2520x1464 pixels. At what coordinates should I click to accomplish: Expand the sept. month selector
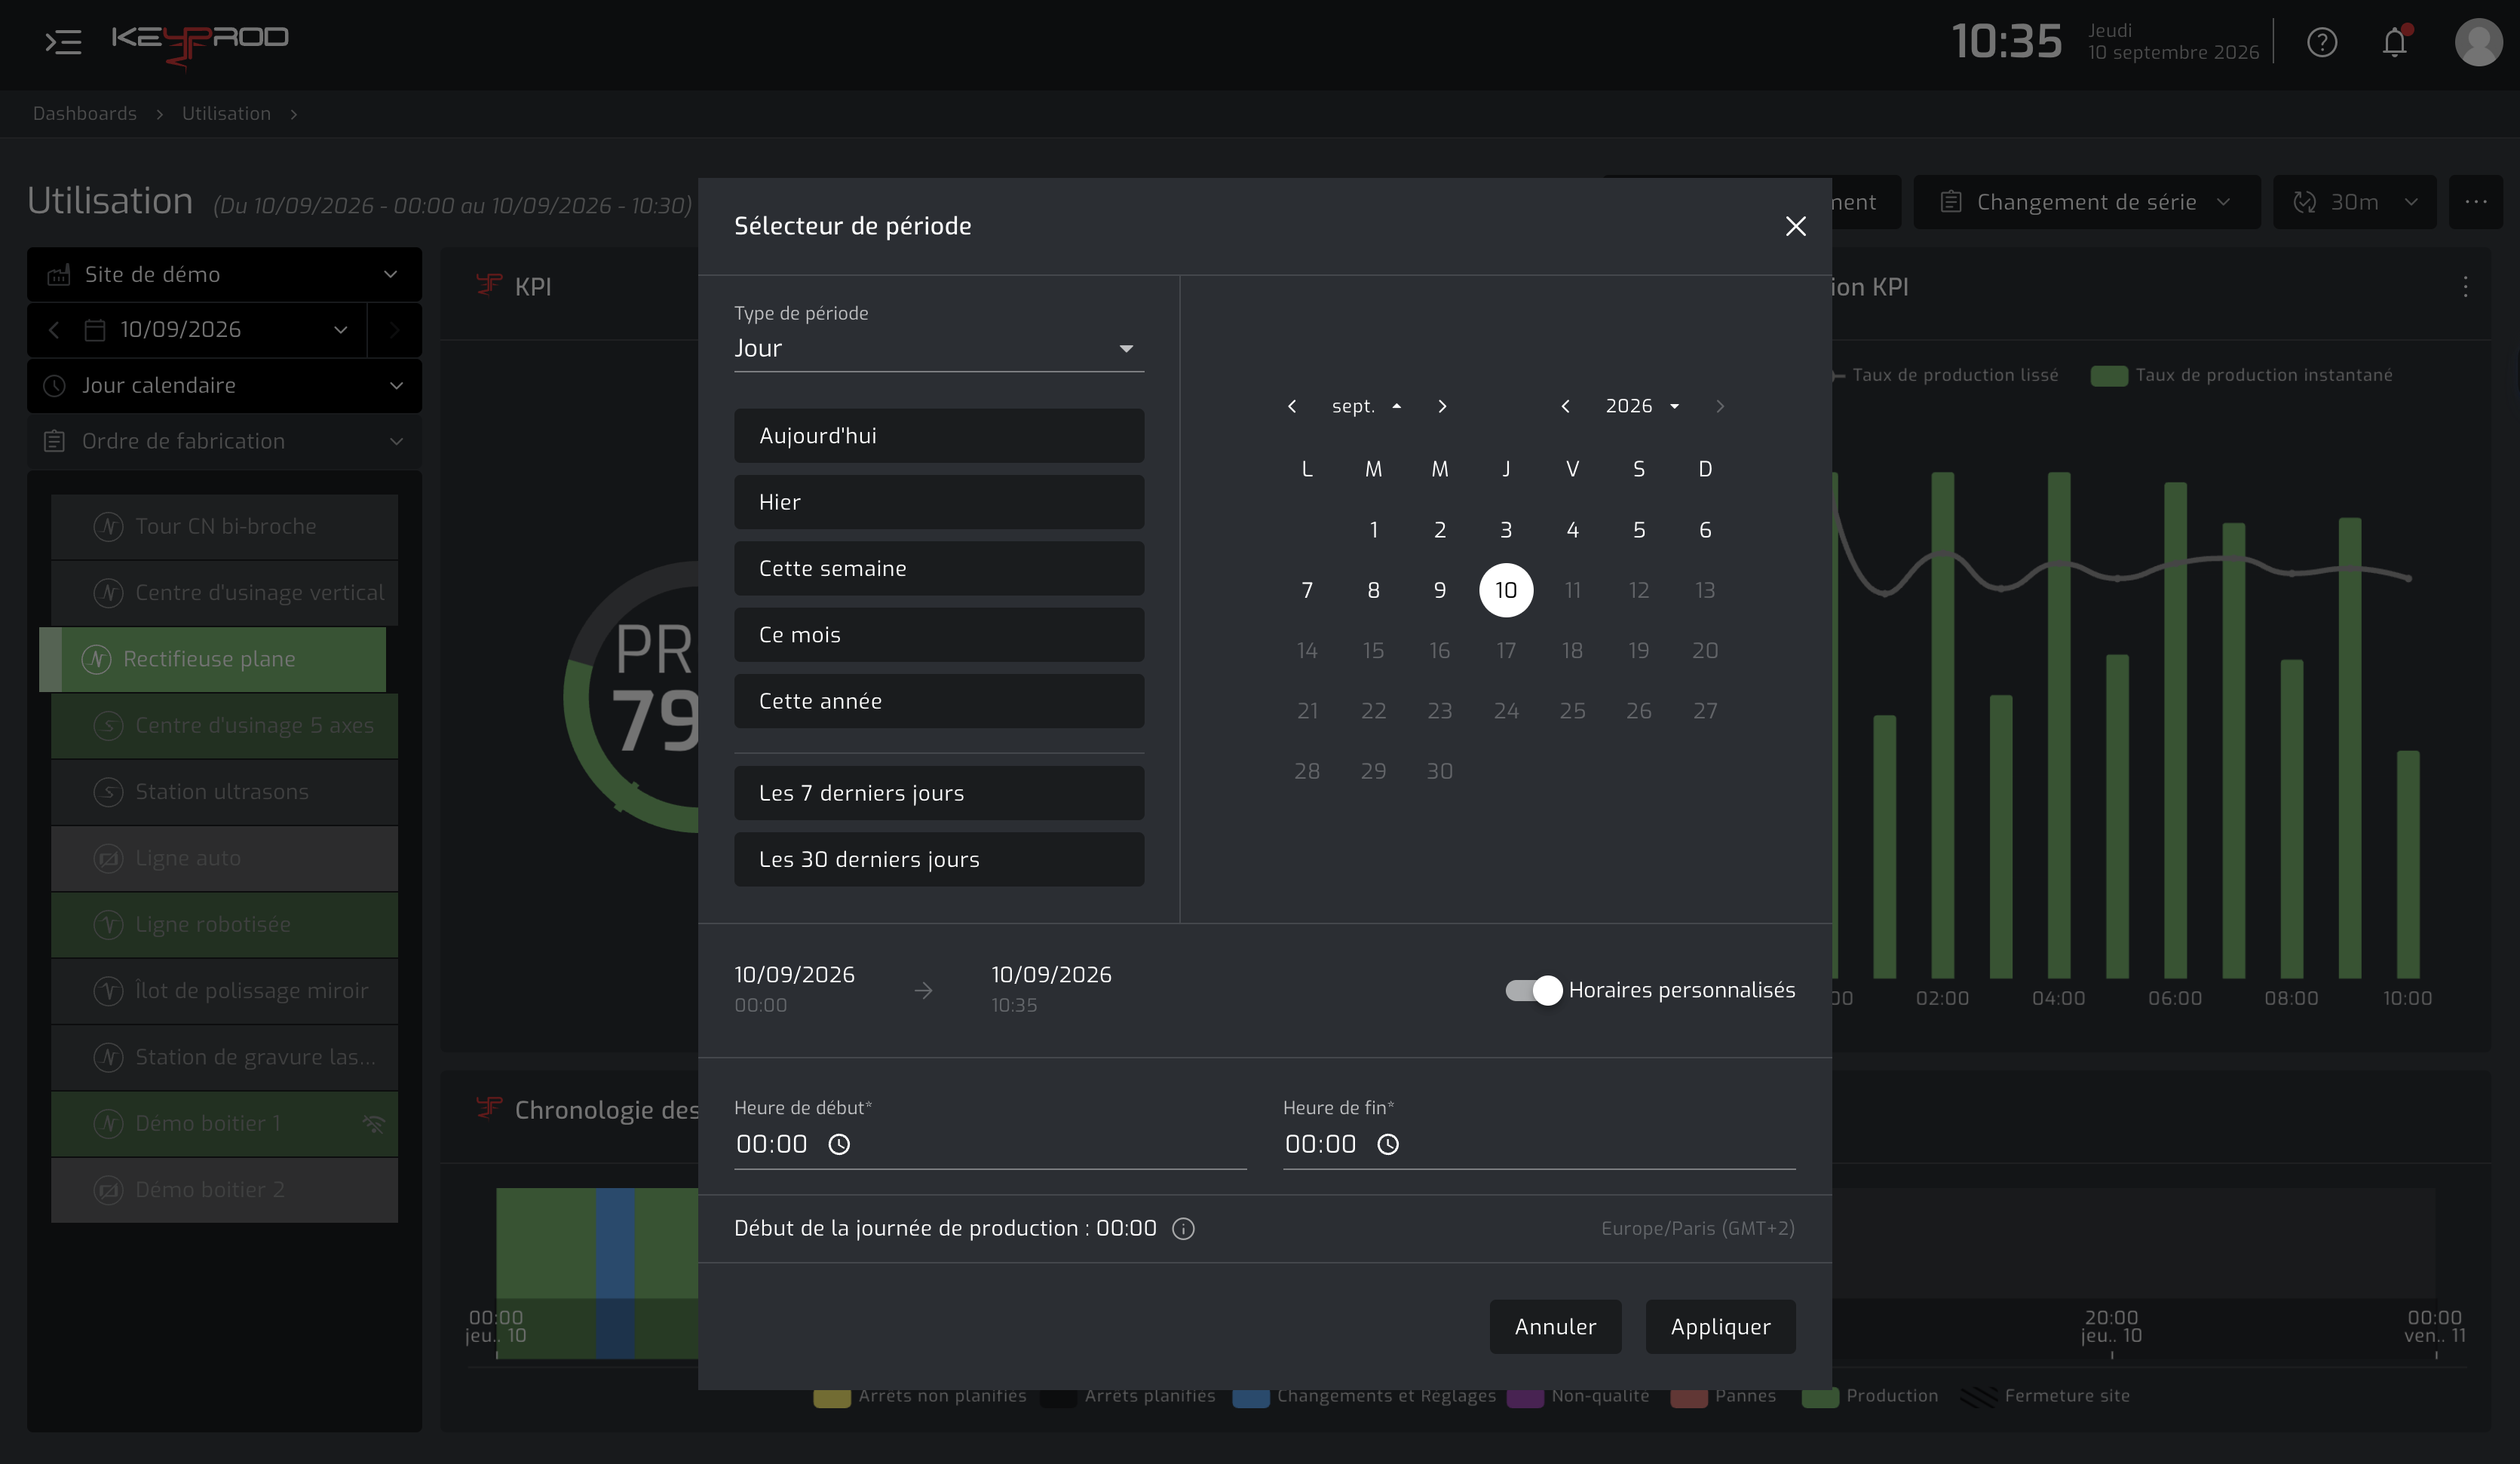pos(1366,406)
